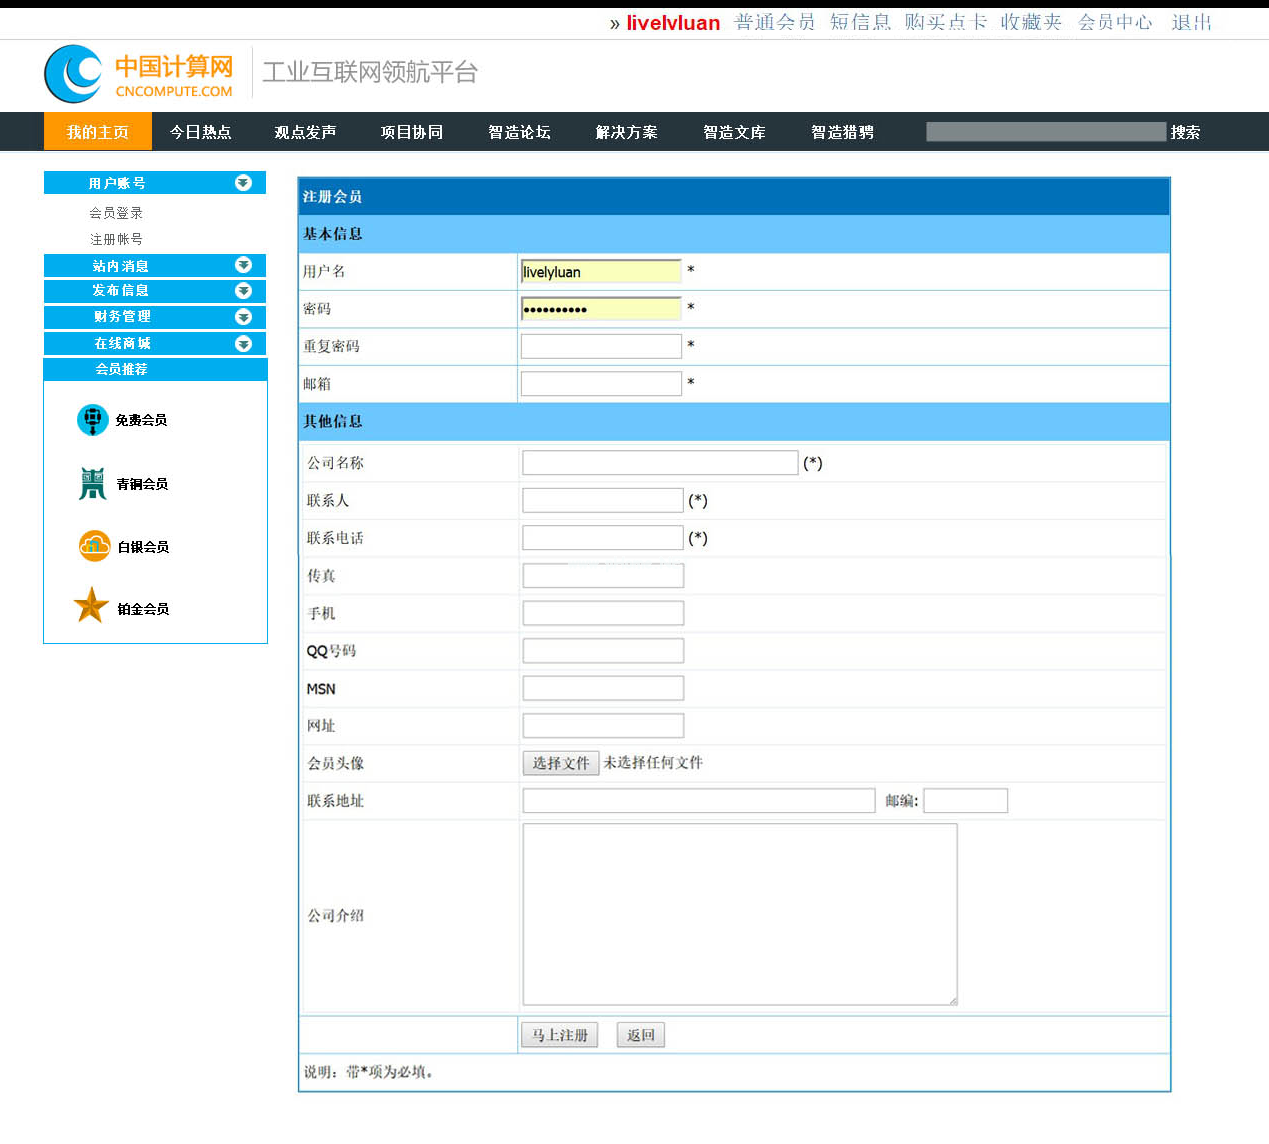Click the 选择文件 avatar upload button
1269x1144 pixels.
coord(561,763)
